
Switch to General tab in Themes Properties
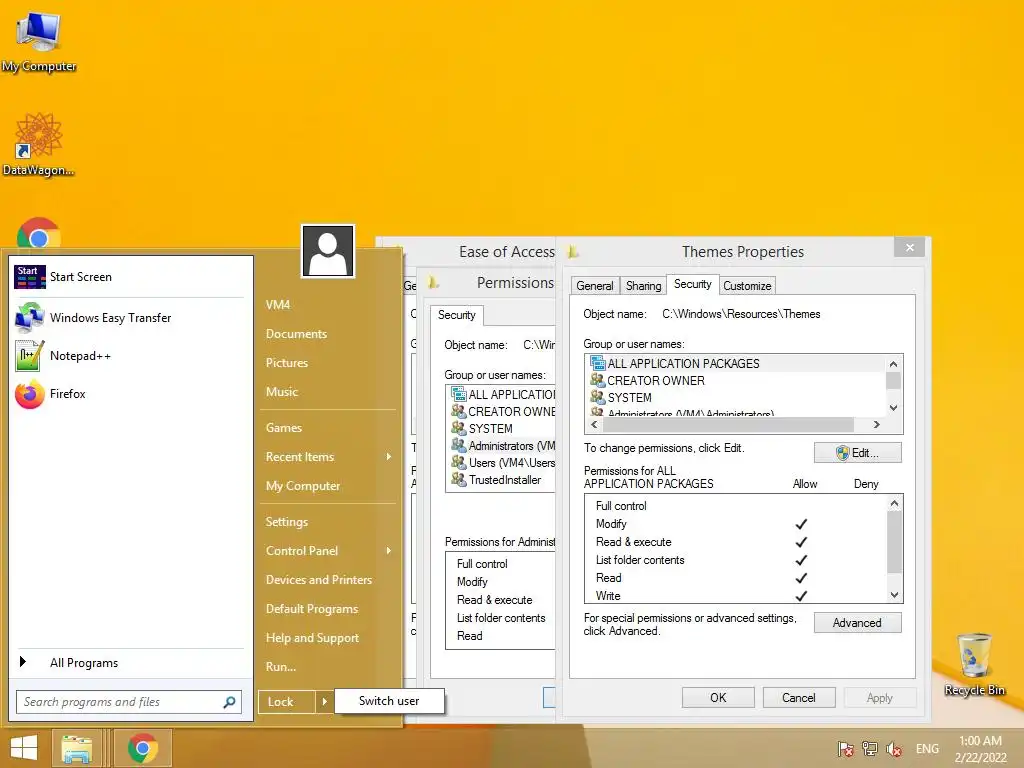coord(594,286)
